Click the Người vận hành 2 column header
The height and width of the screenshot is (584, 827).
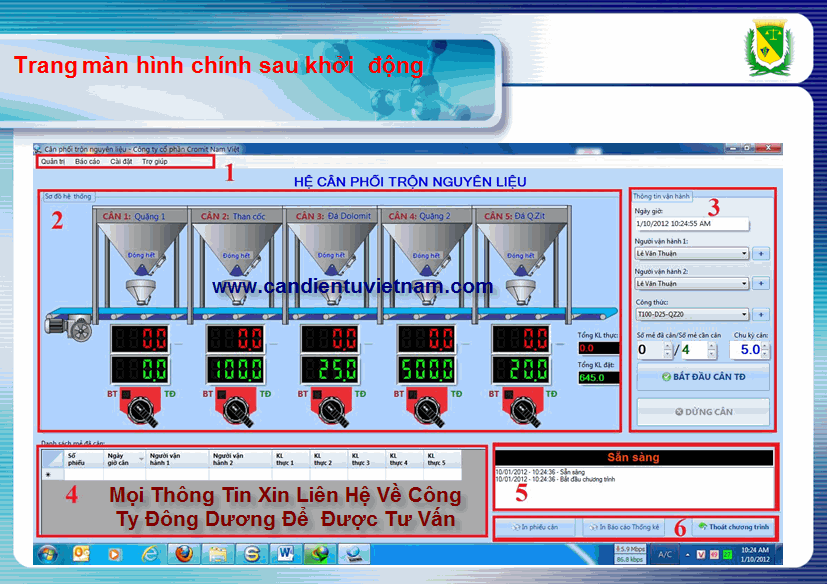[x=241, y=459]
